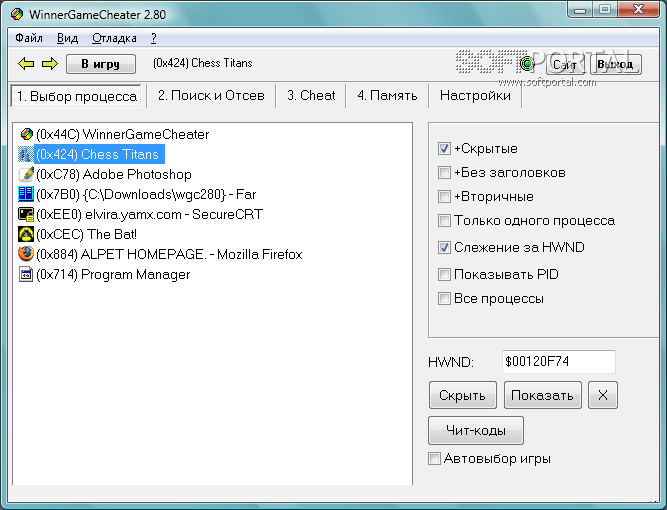Click the В игру button
The height and width of the screenshot is (510, 667).
coord(101,64)
